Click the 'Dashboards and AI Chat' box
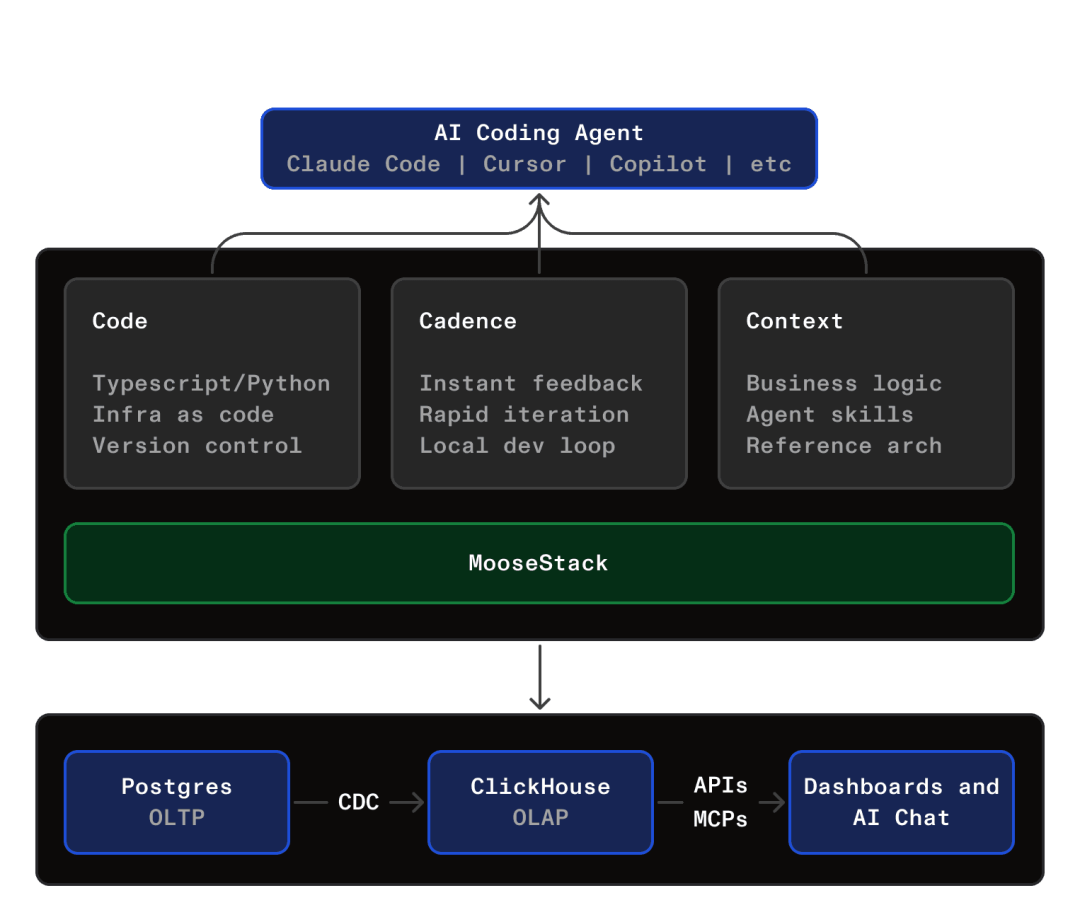This screenshot has width=1080, height=922. 902,802
